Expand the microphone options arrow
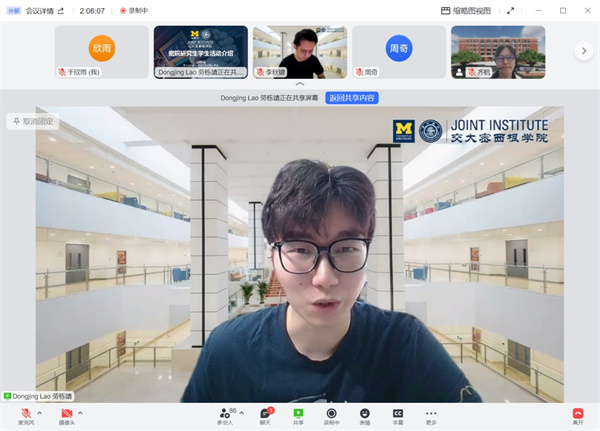The height and width of the screenshot is (431, 600). [x=39, y=412]
